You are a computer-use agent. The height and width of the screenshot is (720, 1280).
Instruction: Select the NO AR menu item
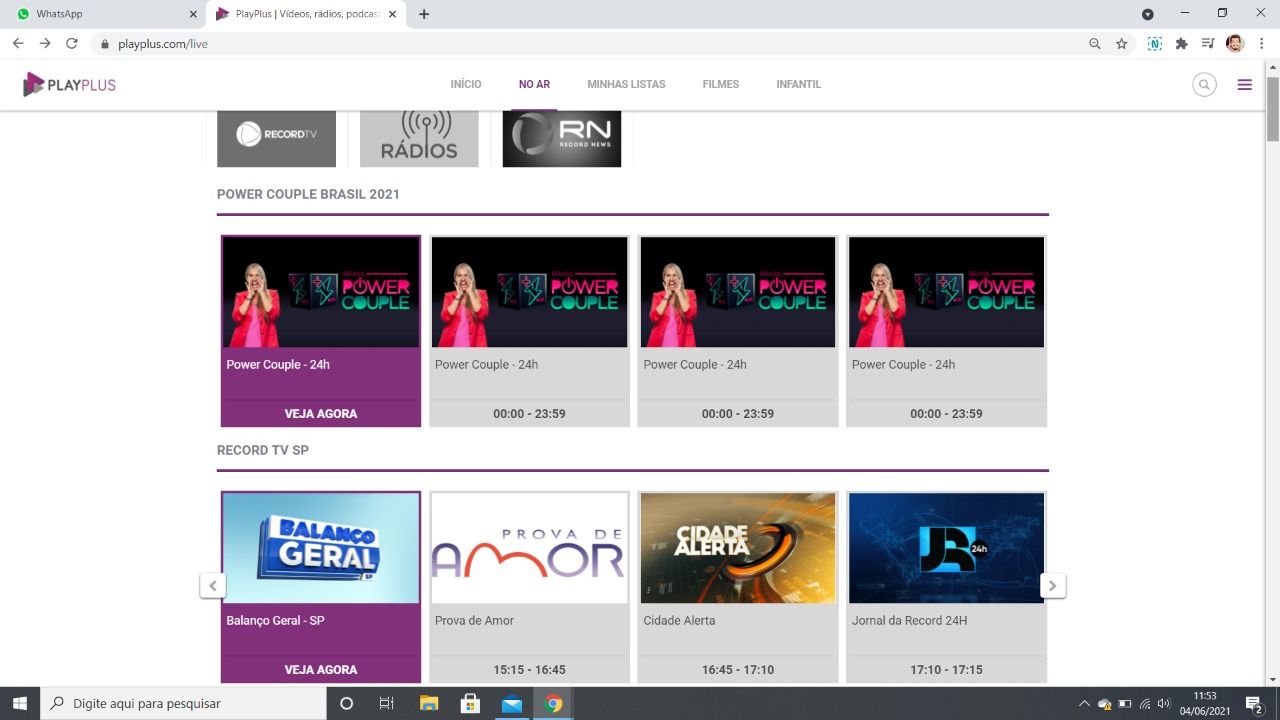pyautogui.click(x=534, y=84)
